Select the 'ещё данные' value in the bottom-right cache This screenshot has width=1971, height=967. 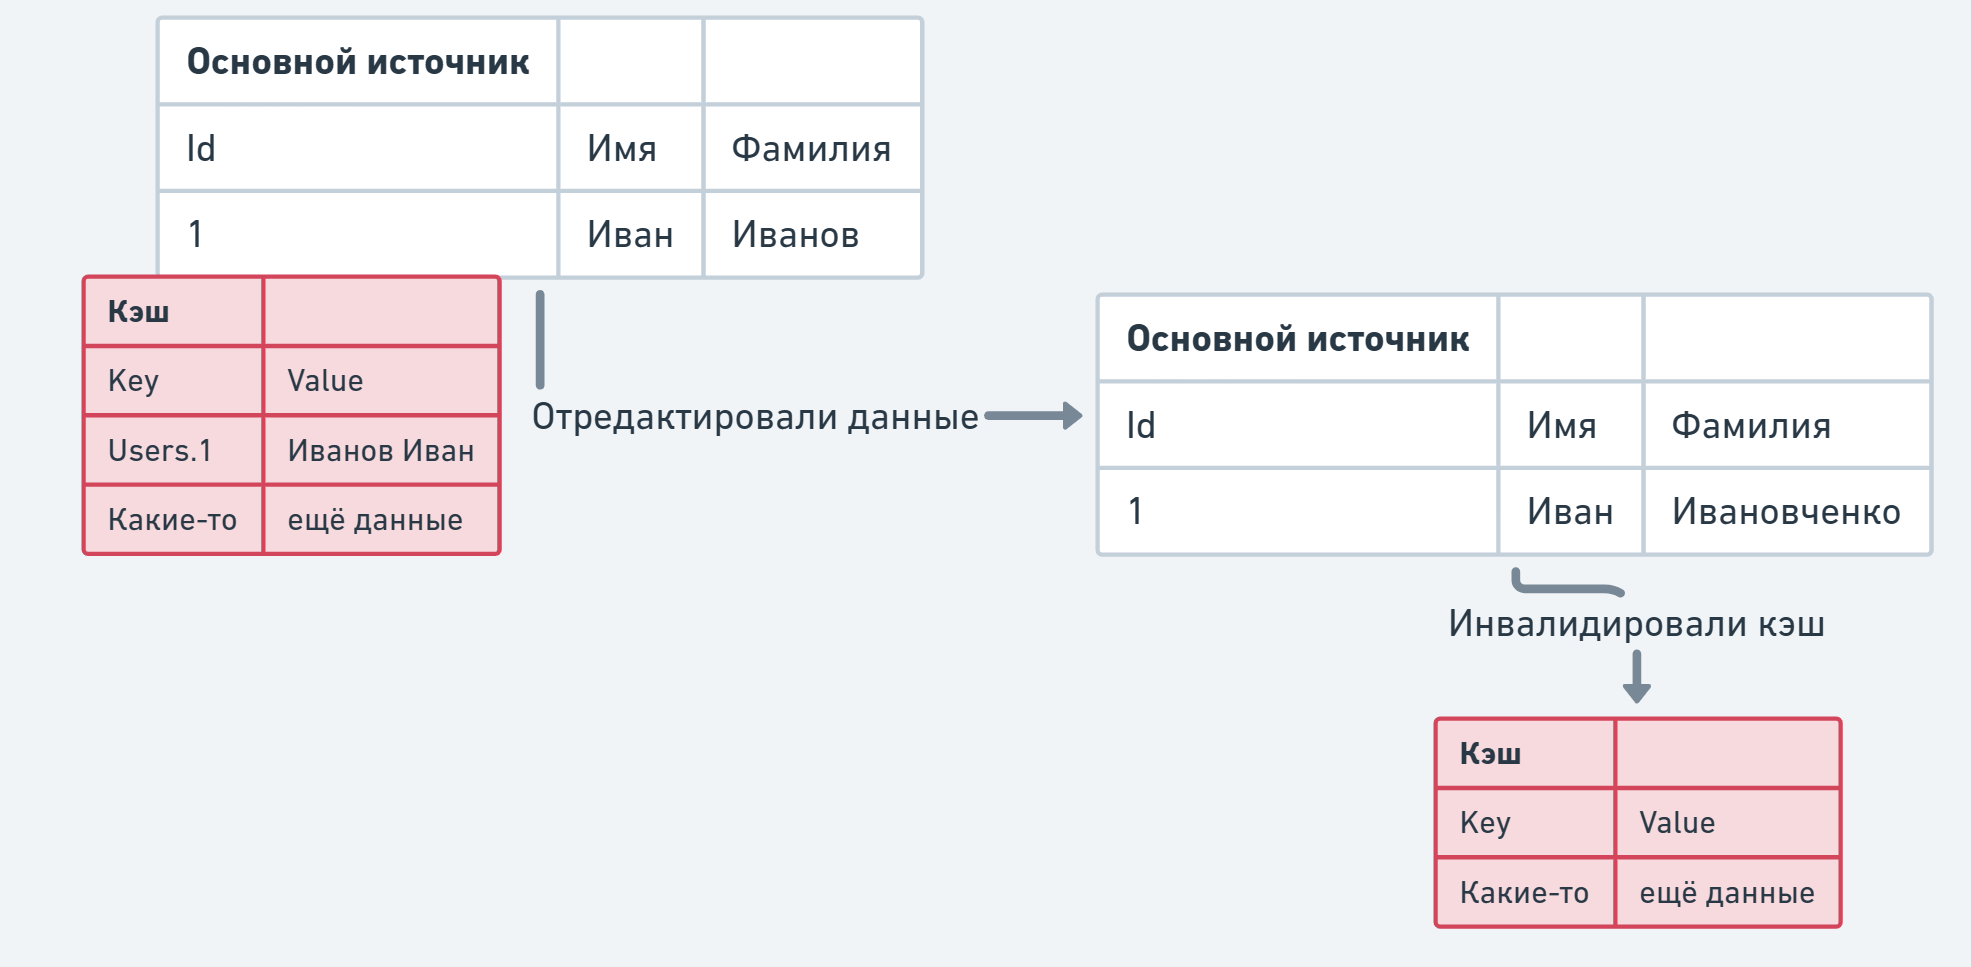[1727, 893]
